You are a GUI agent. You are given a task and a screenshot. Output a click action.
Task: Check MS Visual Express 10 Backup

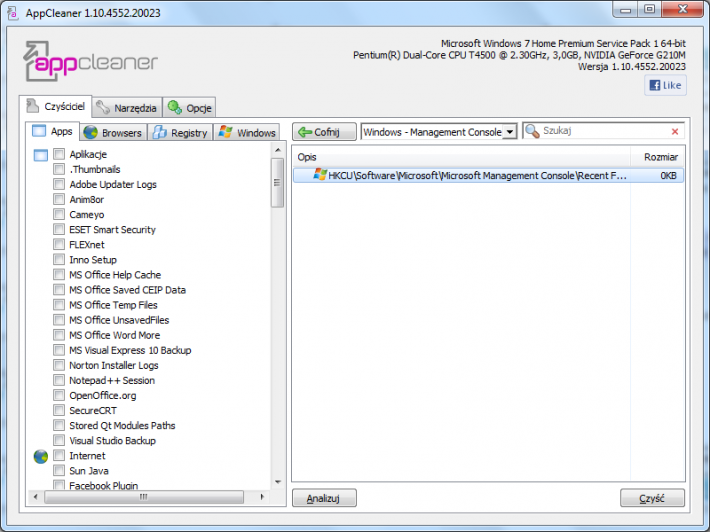pos(59,350)
